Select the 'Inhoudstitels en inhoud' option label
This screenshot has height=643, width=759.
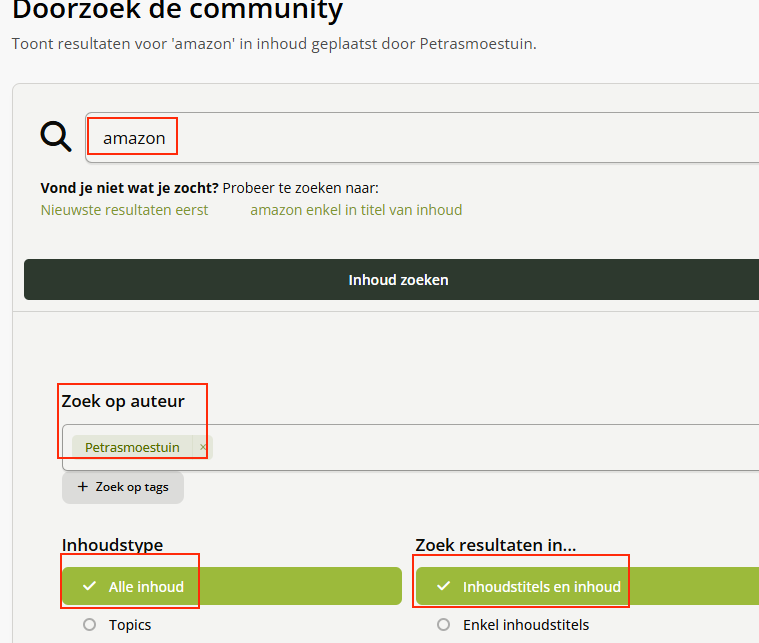[541, 587]
